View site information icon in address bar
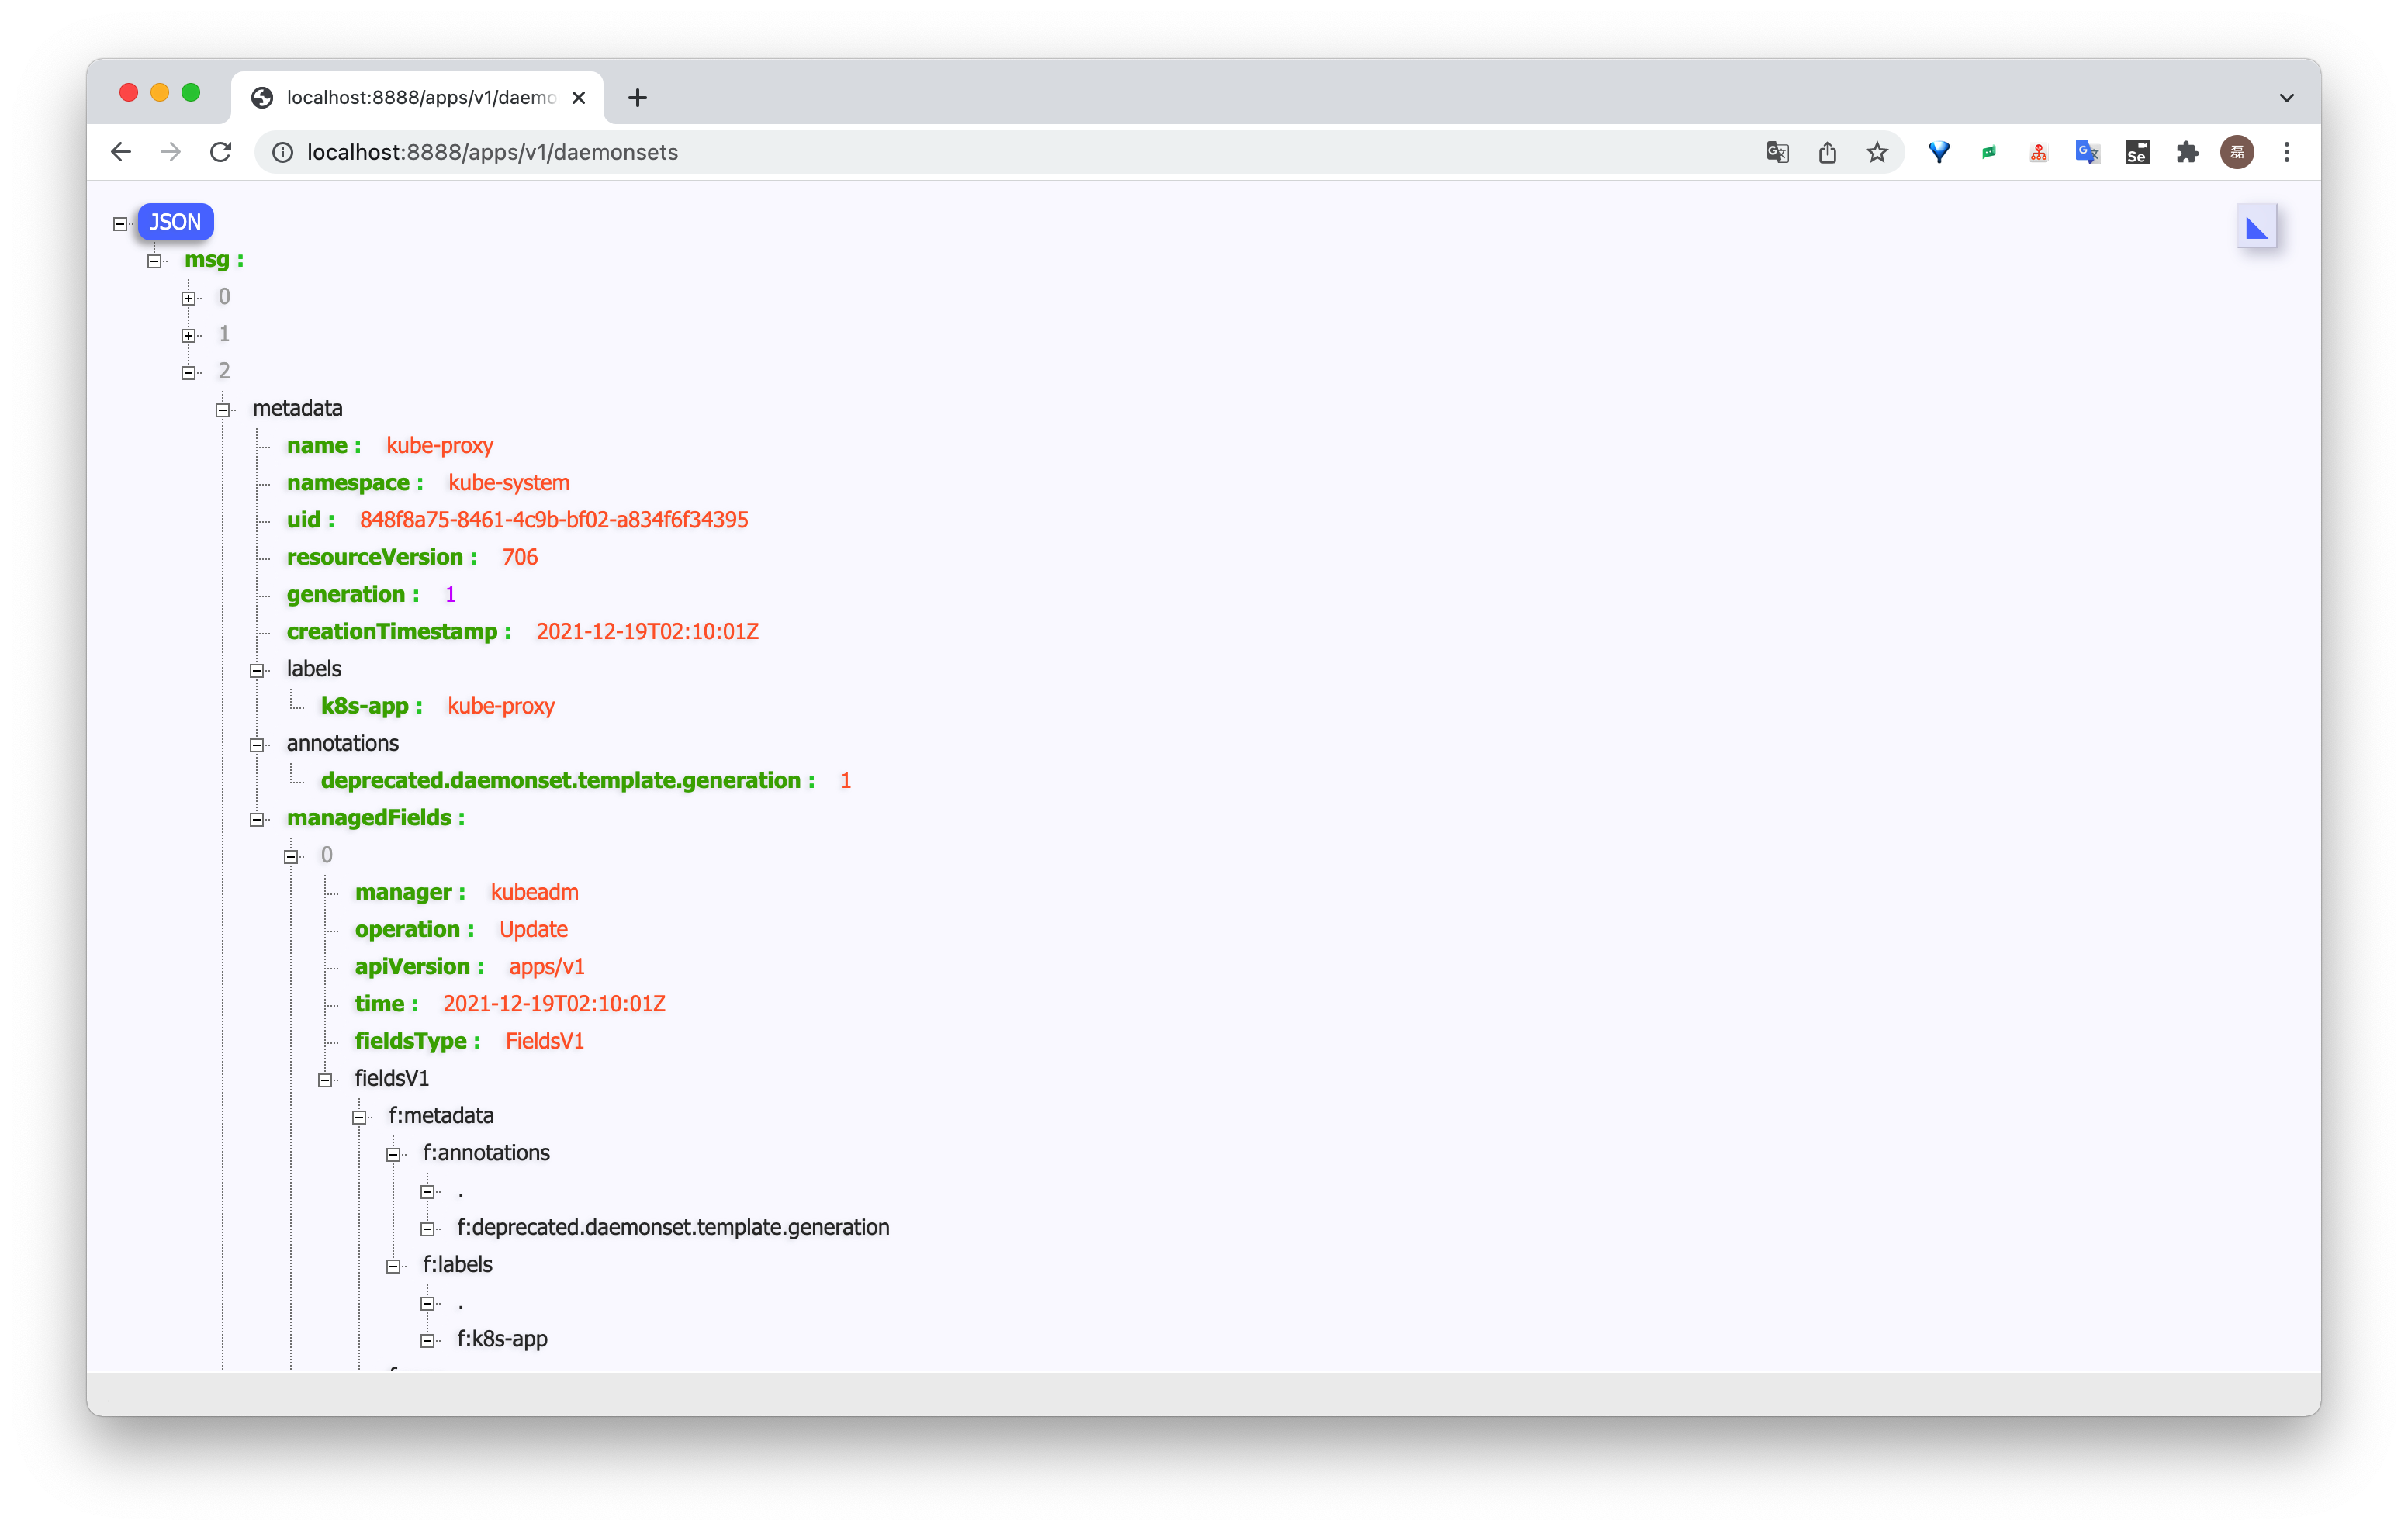Screen dimensions: 2408x1531 pos(283,152)
